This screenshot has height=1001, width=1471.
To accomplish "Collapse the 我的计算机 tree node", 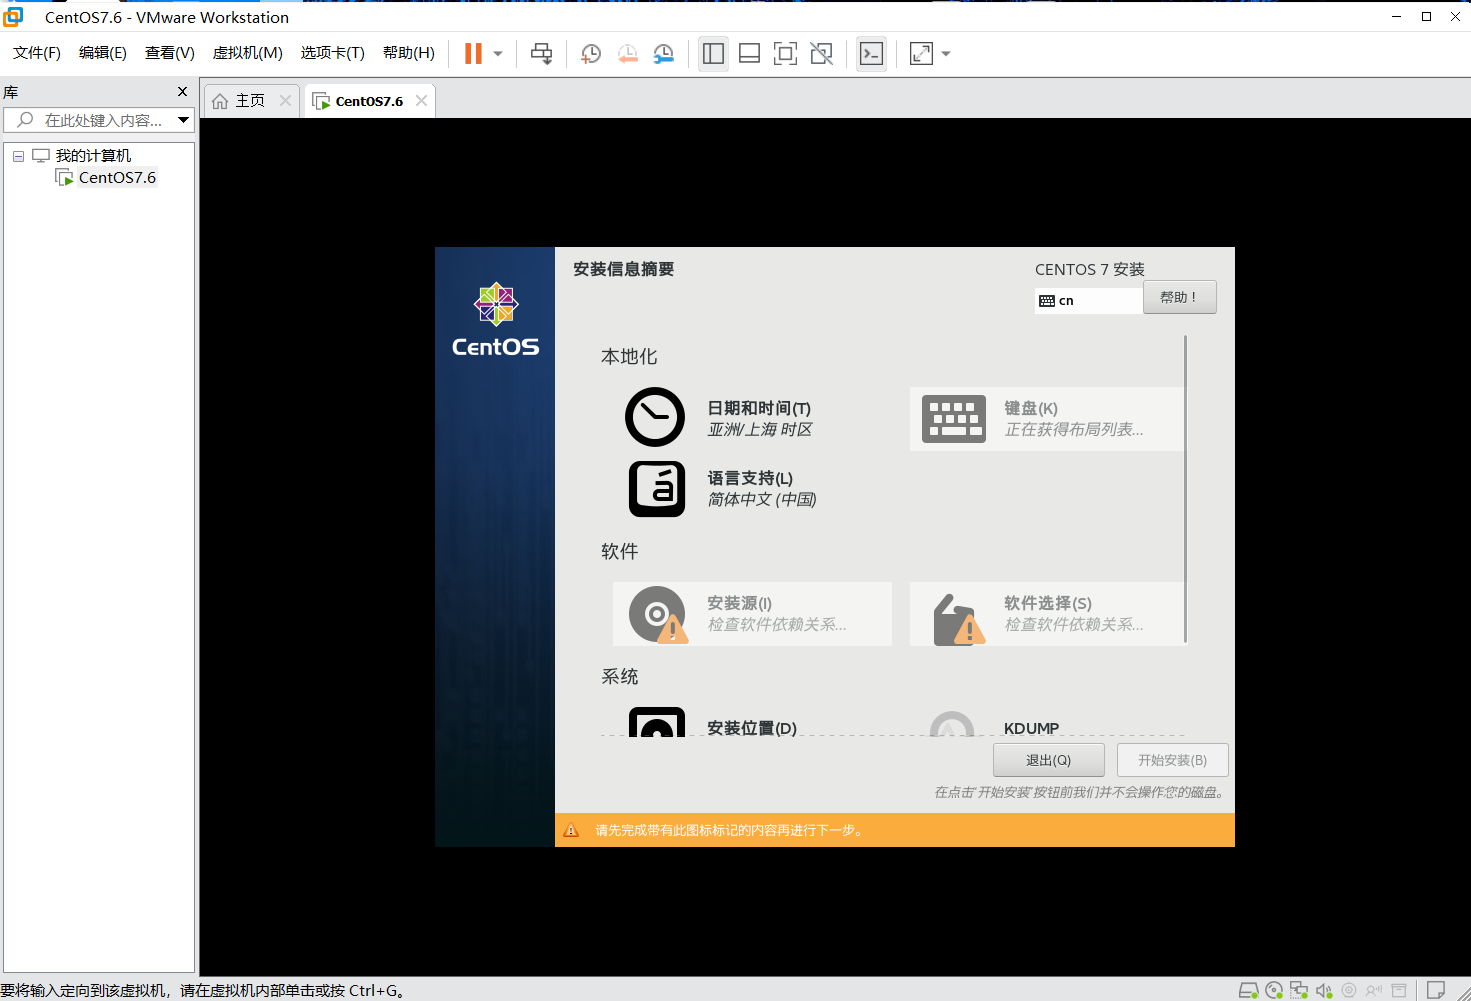I will (18, 156).
